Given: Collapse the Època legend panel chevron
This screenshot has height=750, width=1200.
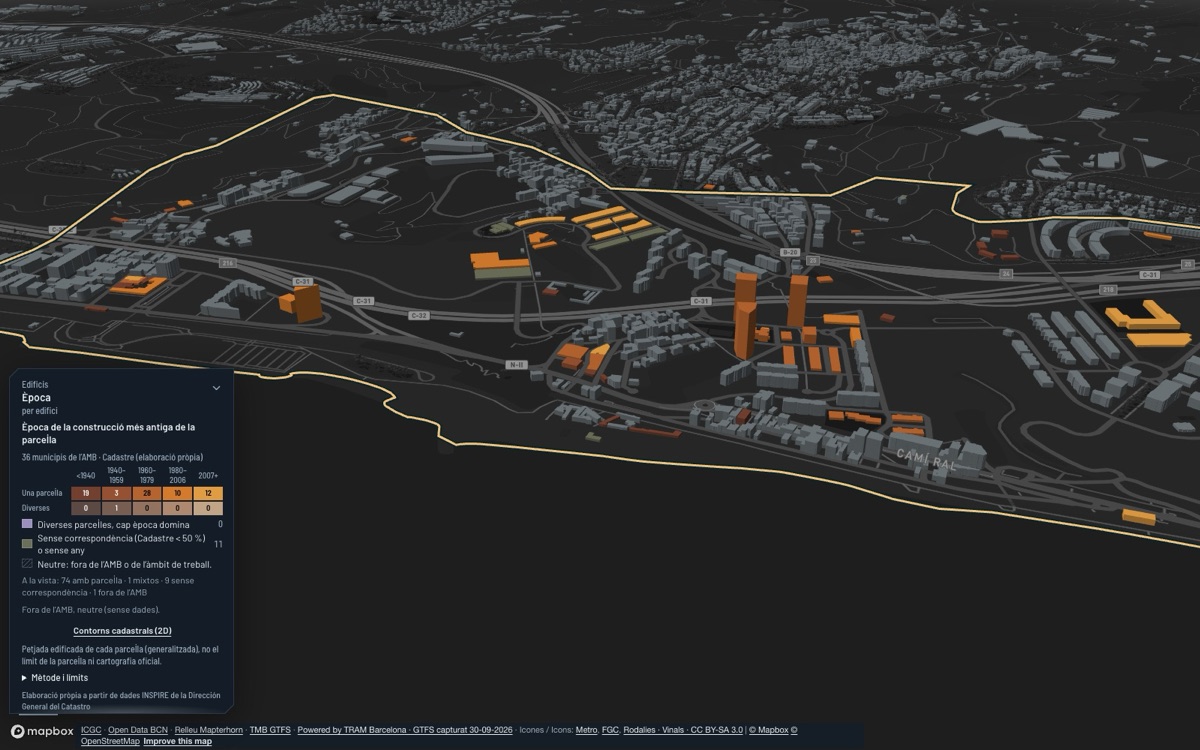Looking at the screenshot, I should coord(216,388).
